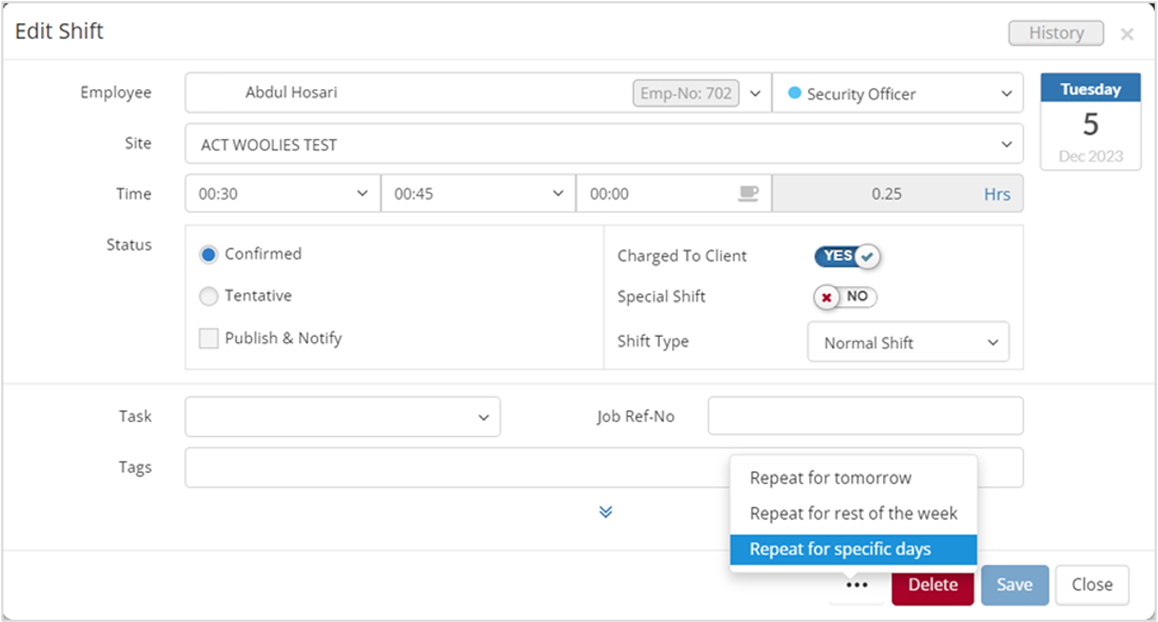The height and width of the screenshot is (622, 1158).
Task: Open the Site dropdown ACT WOOLIES TEST
Action: point(604,144)
